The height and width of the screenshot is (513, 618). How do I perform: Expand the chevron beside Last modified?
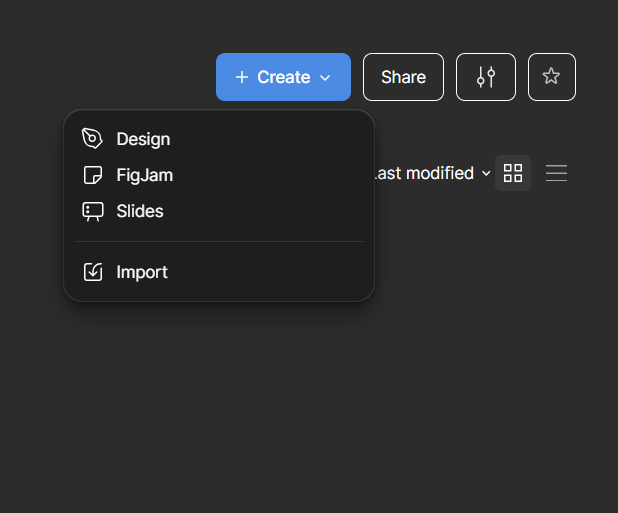click(486, 173)
